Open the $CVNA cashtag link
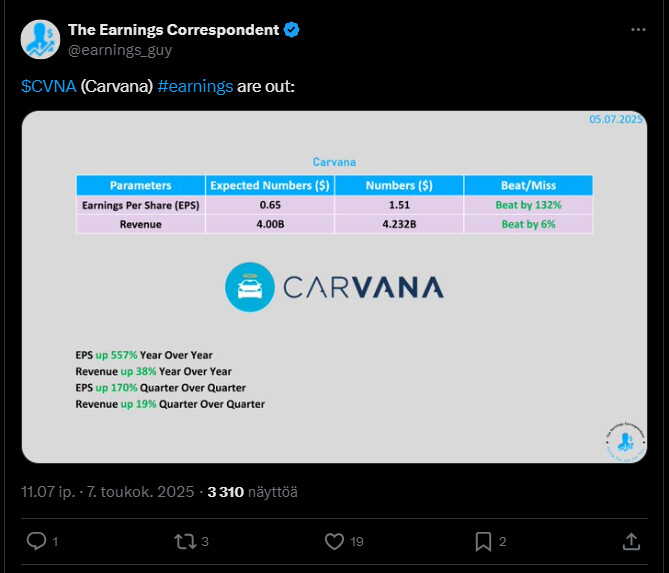The height and width of the screenshot is (573, 669). click(48, 86)
